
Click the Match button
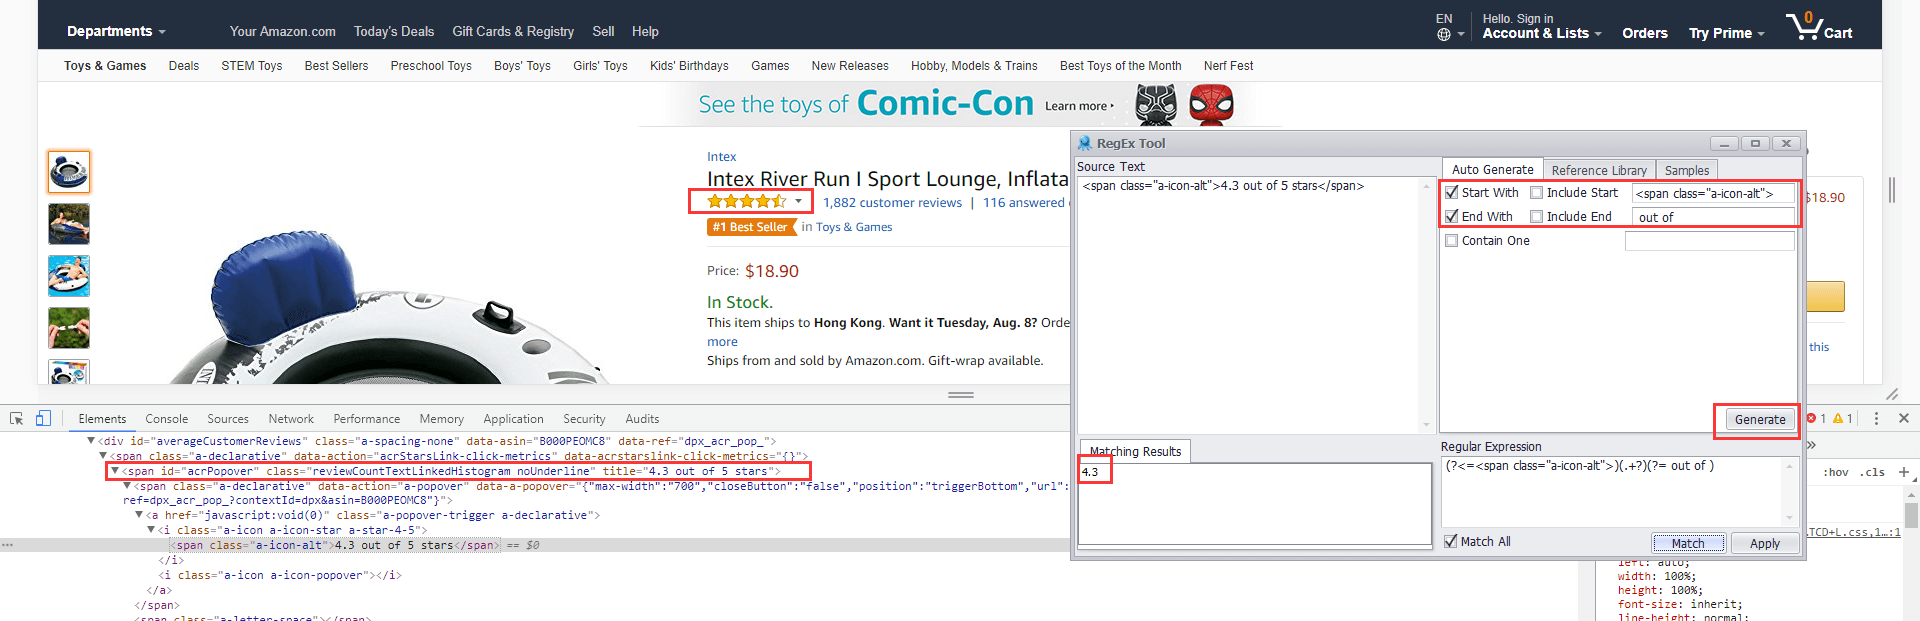coord(1688,543)
